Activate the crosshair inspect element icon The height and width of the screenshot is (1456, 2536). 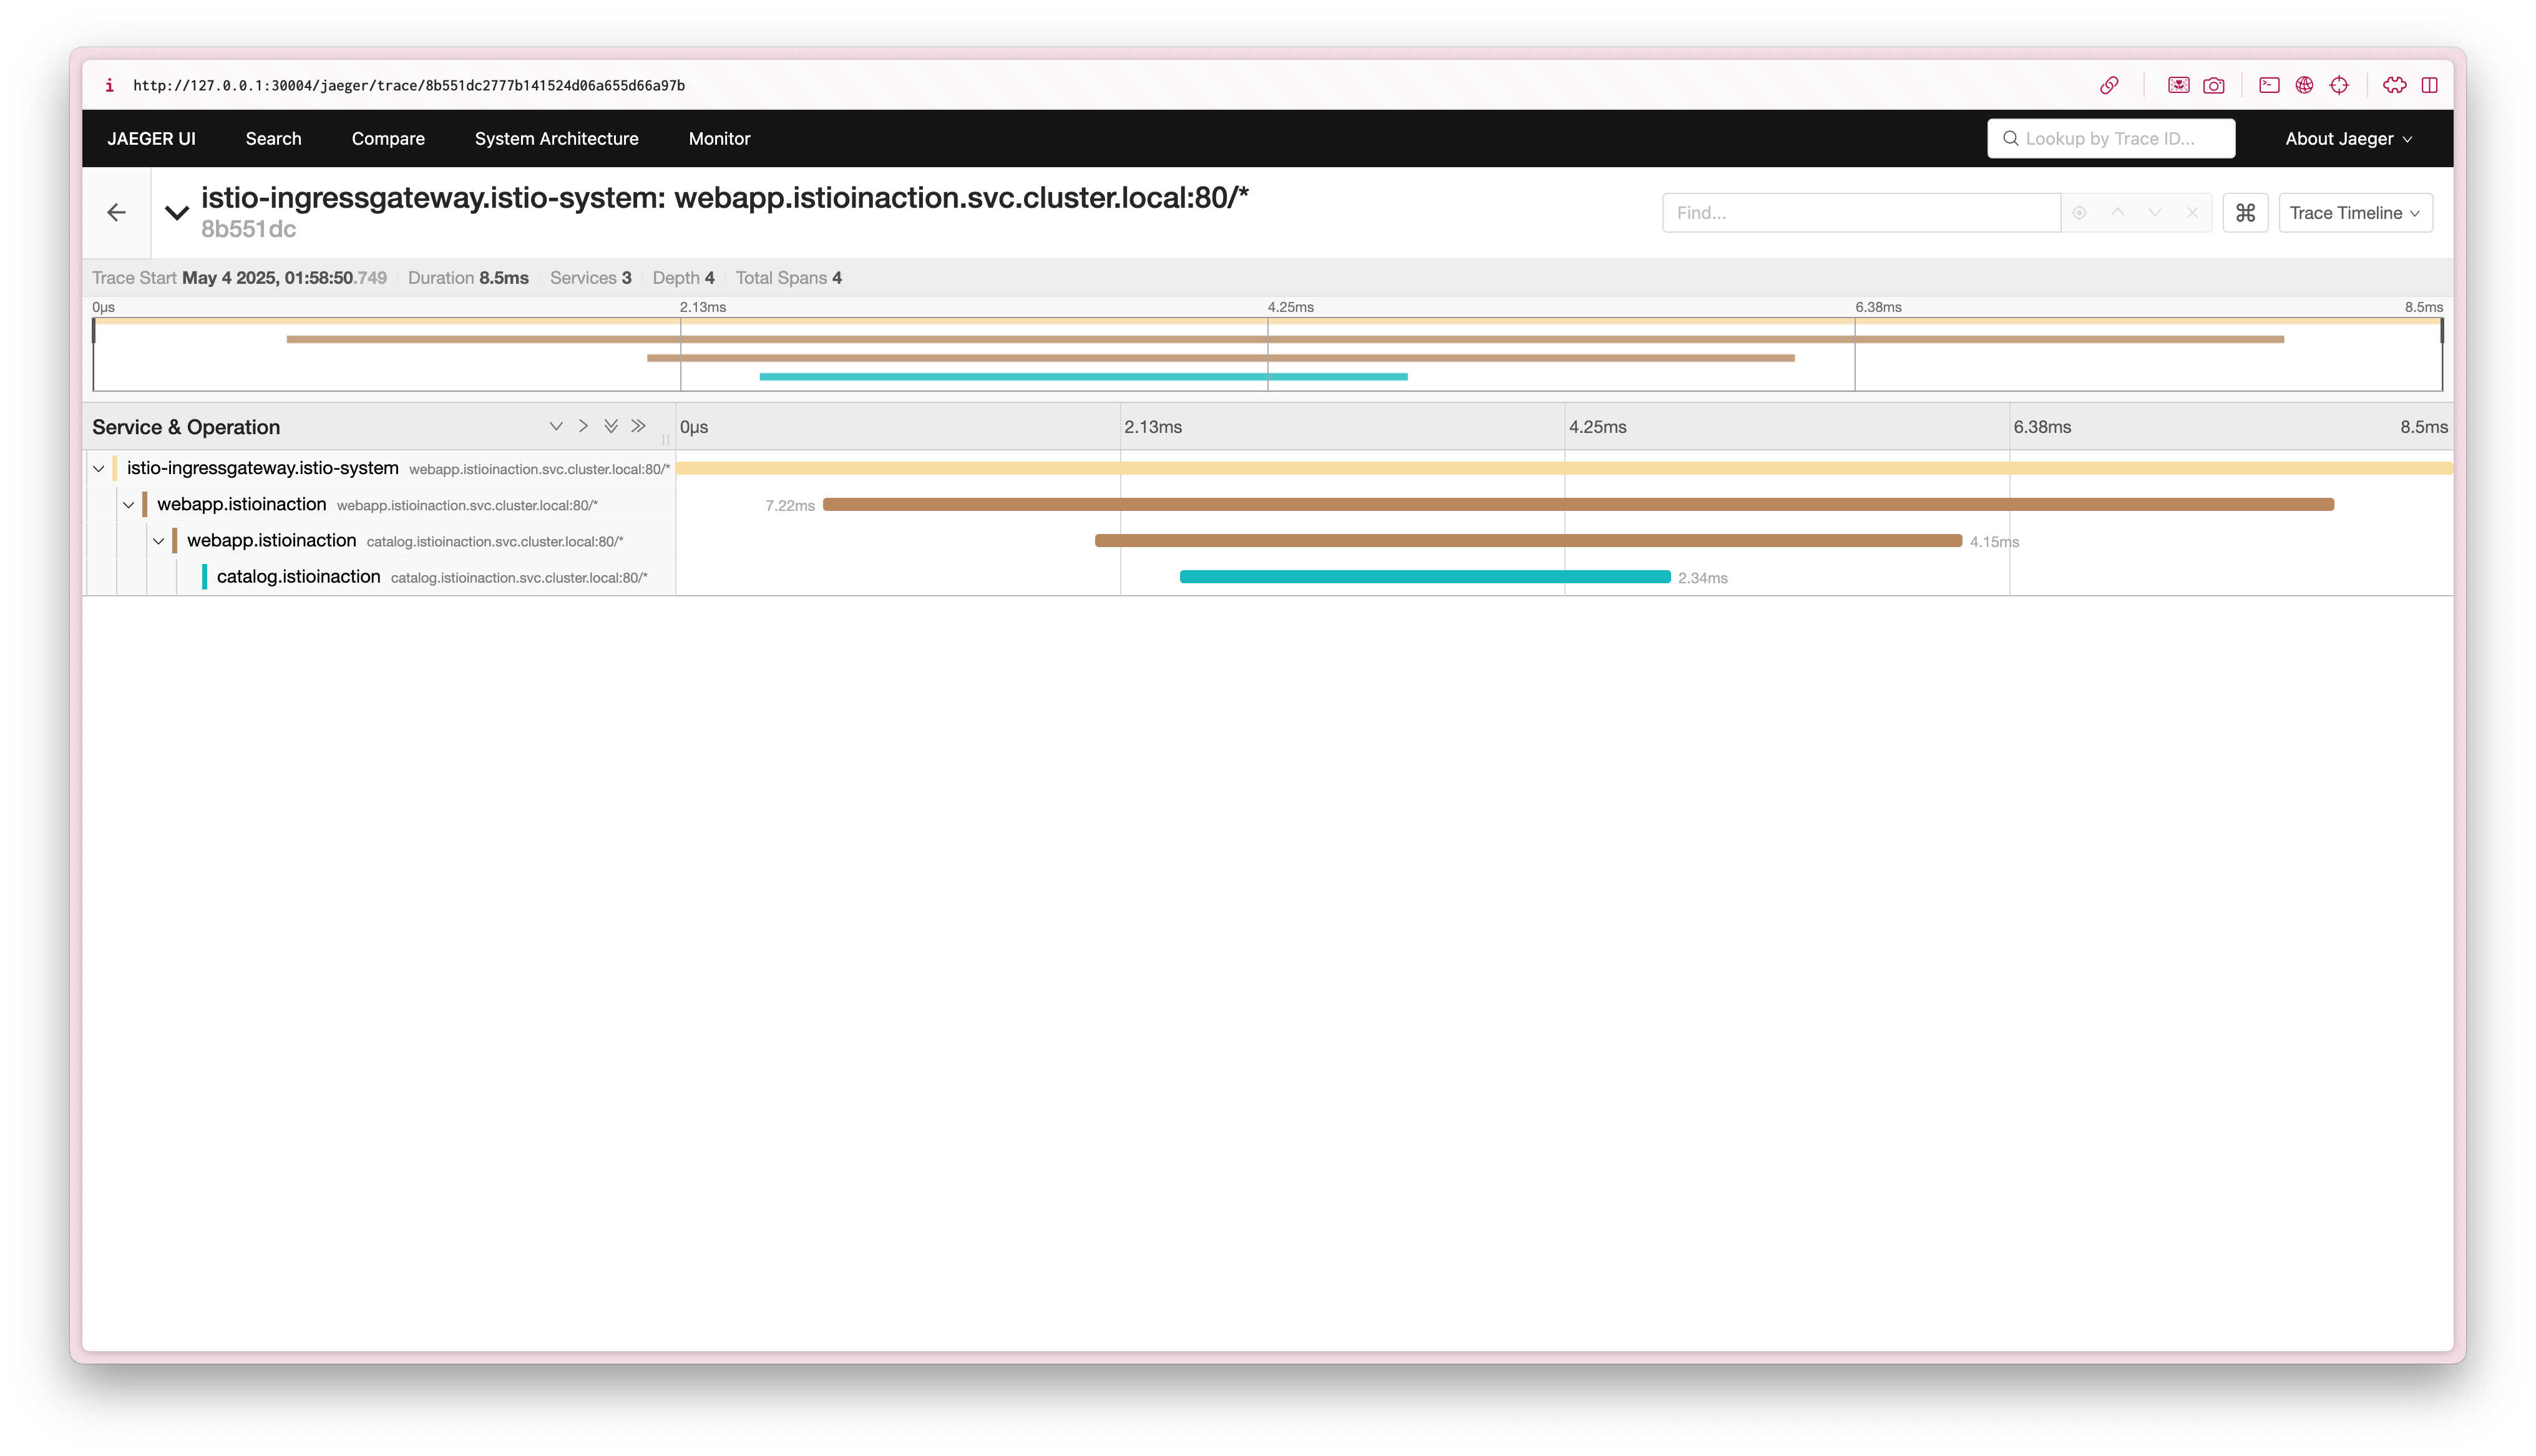pyautogui.click(x=2339, y=85)
